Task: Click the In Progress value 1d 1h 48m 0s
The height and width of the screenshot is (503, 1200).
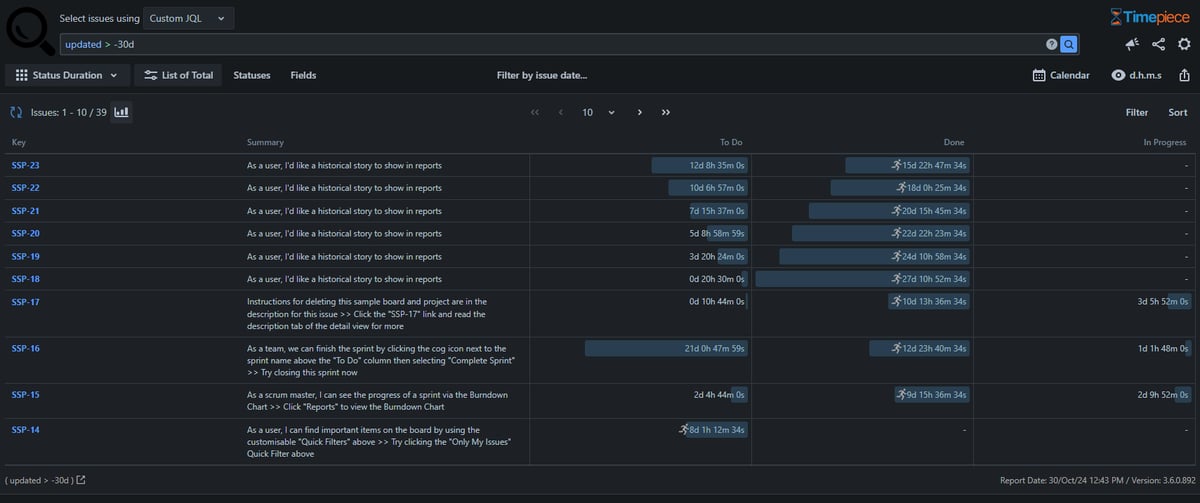Action: 1163,348
